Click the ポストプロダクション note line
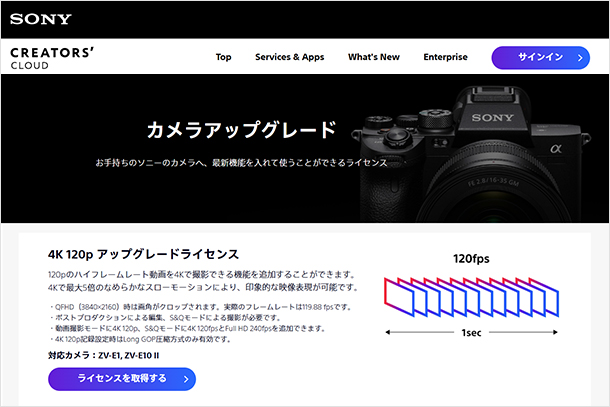The image size is (610, 407). pyautogui.click(x=165, y=318)
